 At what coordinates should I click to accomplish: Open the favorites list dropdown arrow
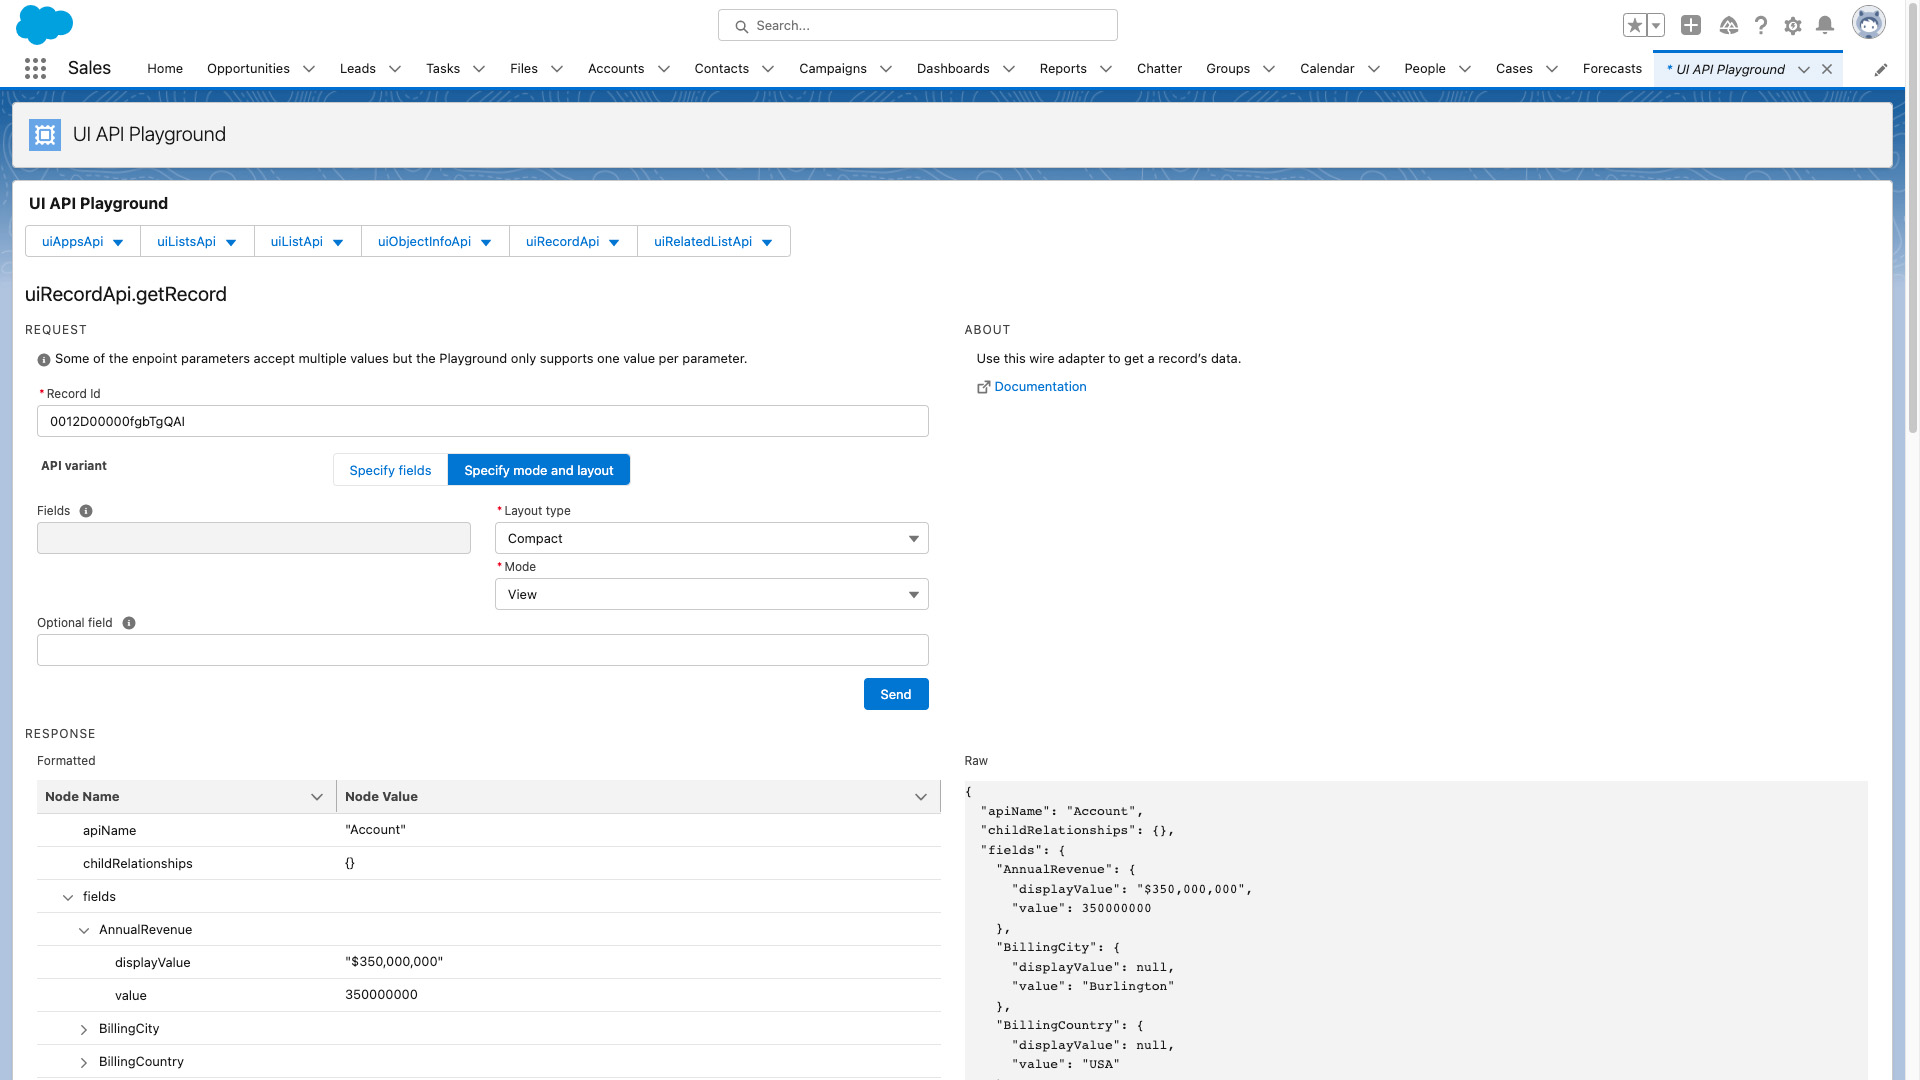[1656, 25]
